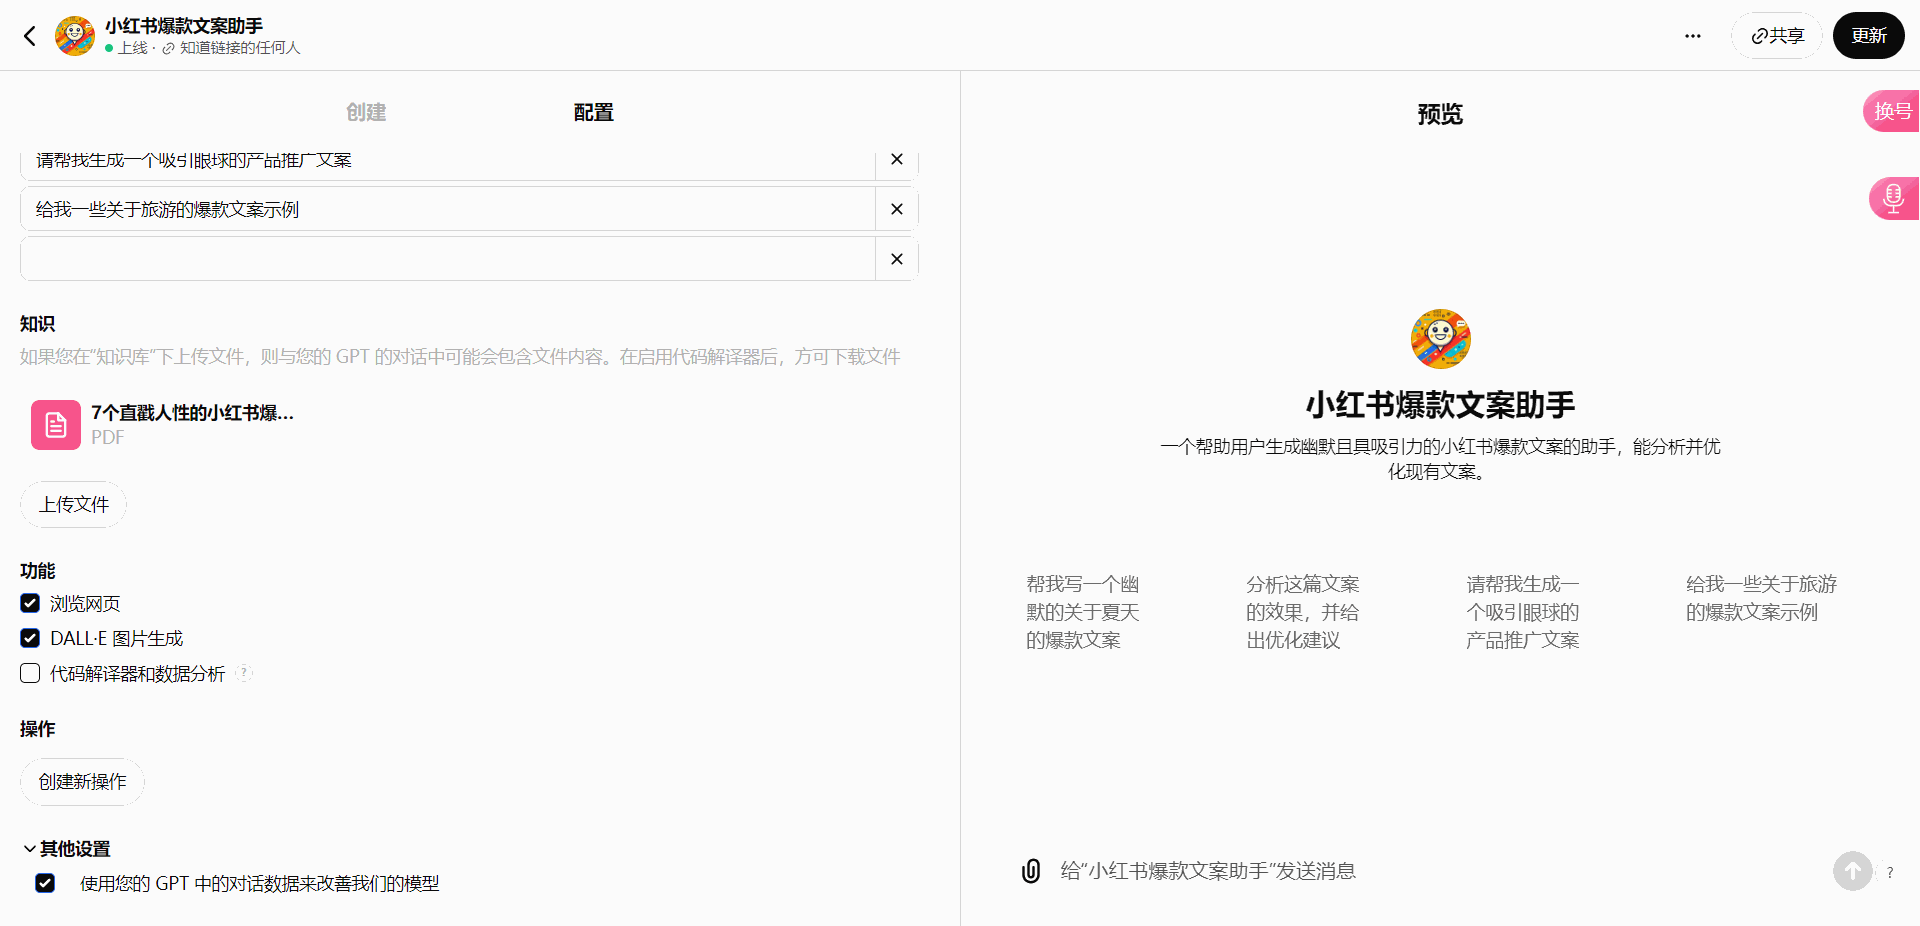Switch to the 创建 tab
This screenshot has height=926, width=1920.
(366, 112)
